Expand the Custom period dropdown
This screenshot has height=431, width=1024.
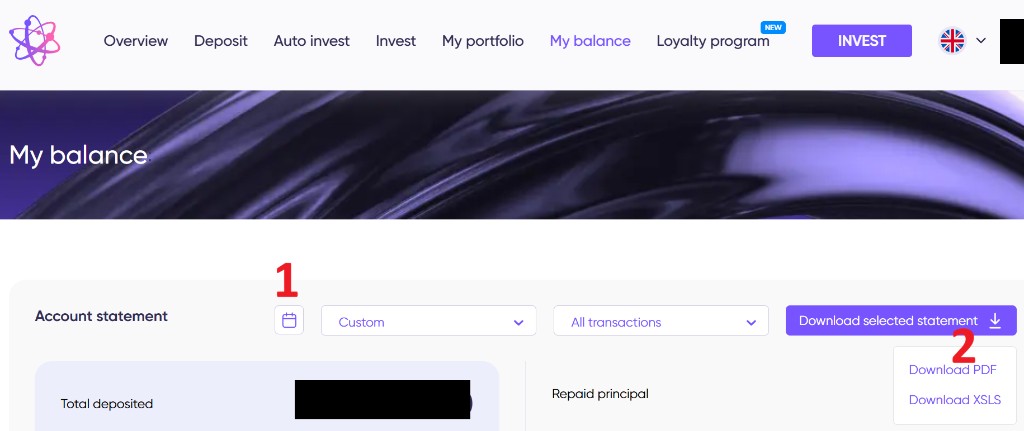pyautogui.click(x=429, y=322)
